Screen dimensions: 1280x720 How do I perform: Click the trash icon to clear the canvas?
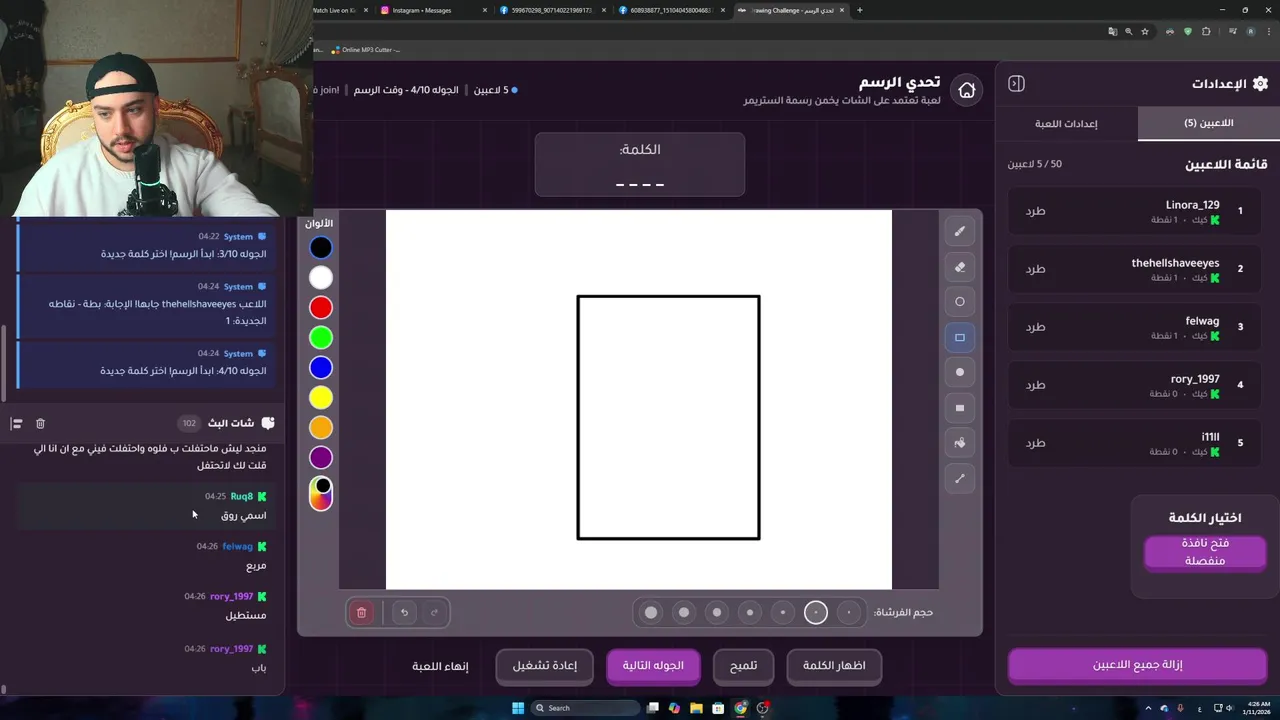coord(362,612)
